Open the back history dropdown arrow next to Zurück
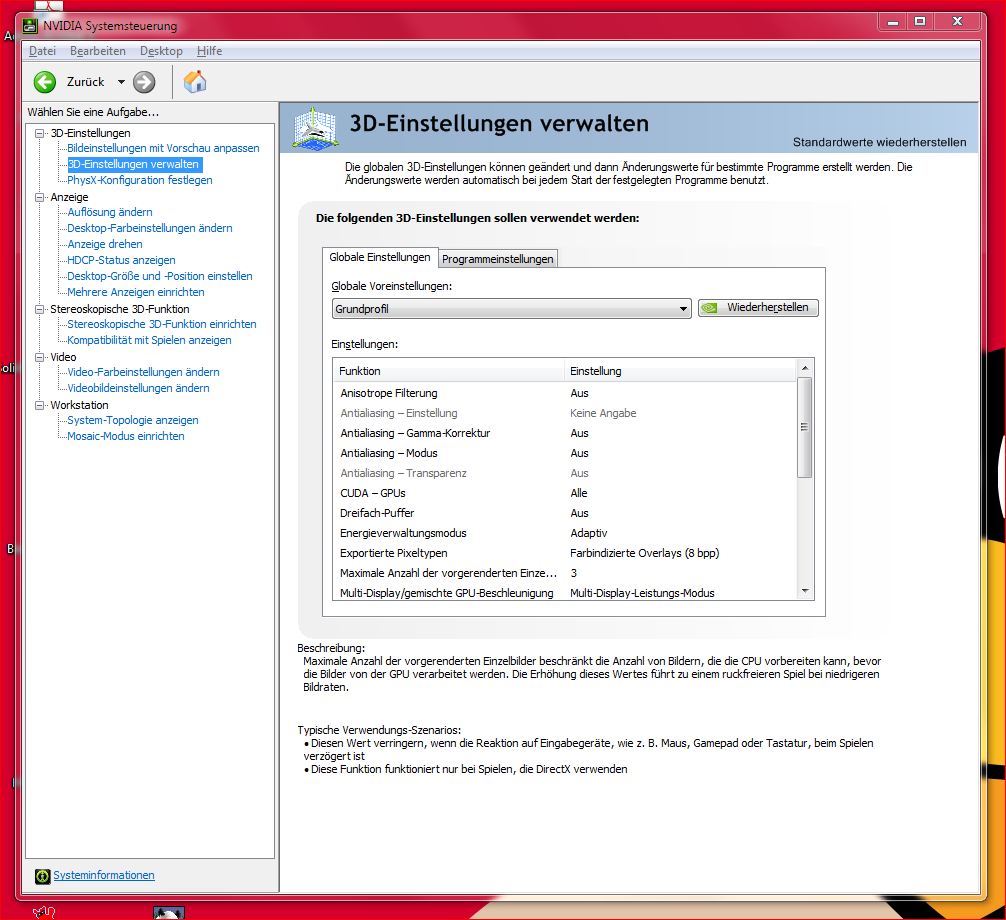 pyautogui.click(x=121, y=82)
